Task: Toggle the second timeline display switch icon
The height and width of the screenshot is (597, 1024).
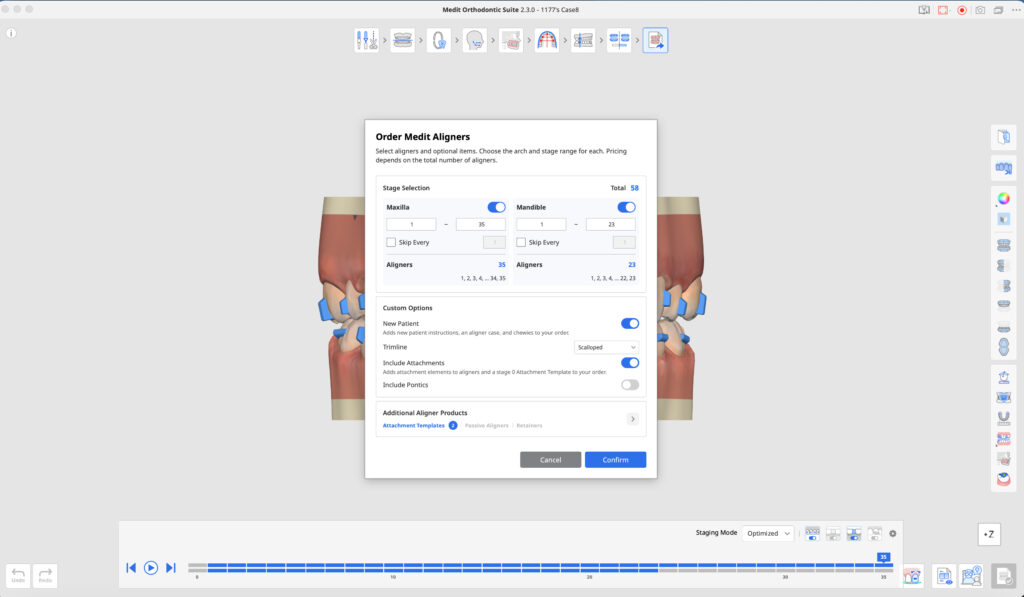Action: pyautogui.click(x=833, y=534)
